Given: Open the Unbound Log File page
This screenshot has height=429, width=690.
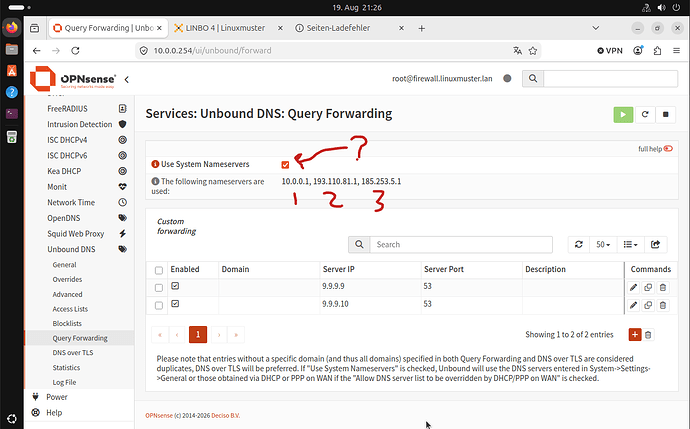Looking at the screenshot, I should [64, 382].
